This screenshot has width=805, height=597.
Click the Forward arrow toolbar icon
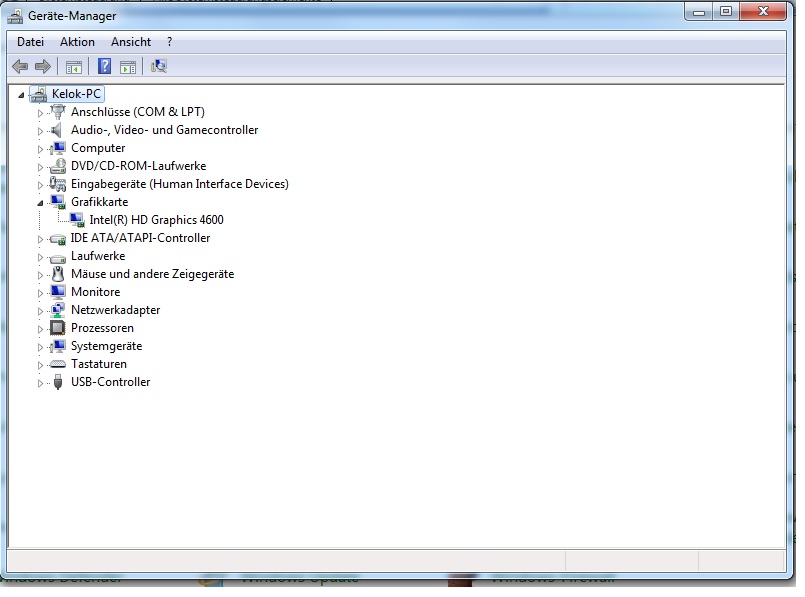(x=43, y=66)
